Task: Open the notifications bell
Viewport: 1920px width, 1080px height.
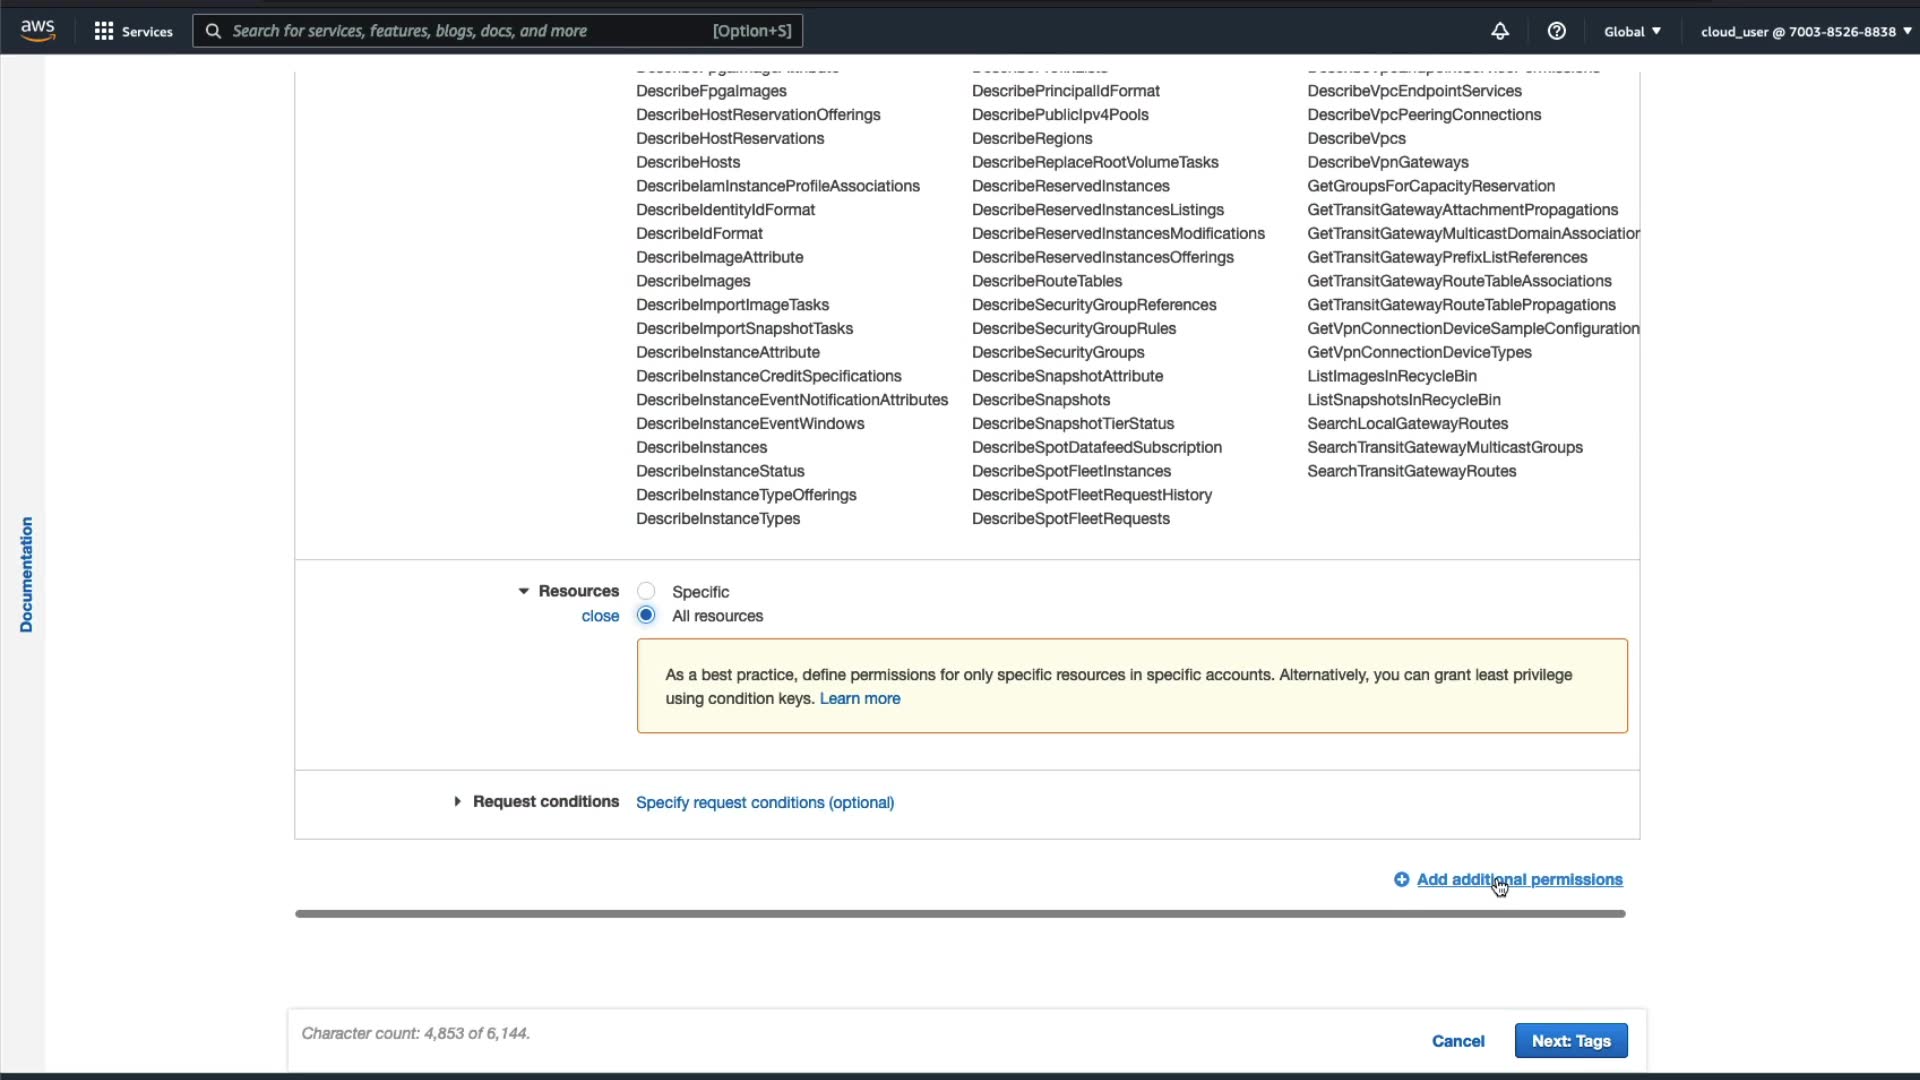Action: tap(1499, 31)
